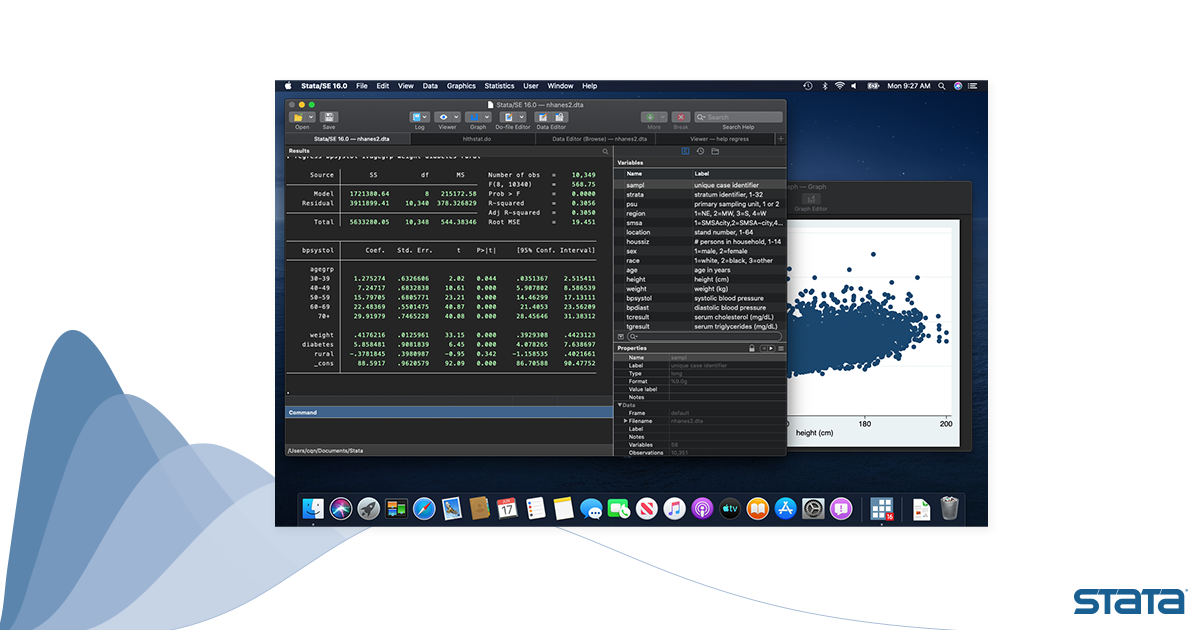Viewport: 1200px width, 630px height.
Task: Select the height variable row
Action: [700, 279]
